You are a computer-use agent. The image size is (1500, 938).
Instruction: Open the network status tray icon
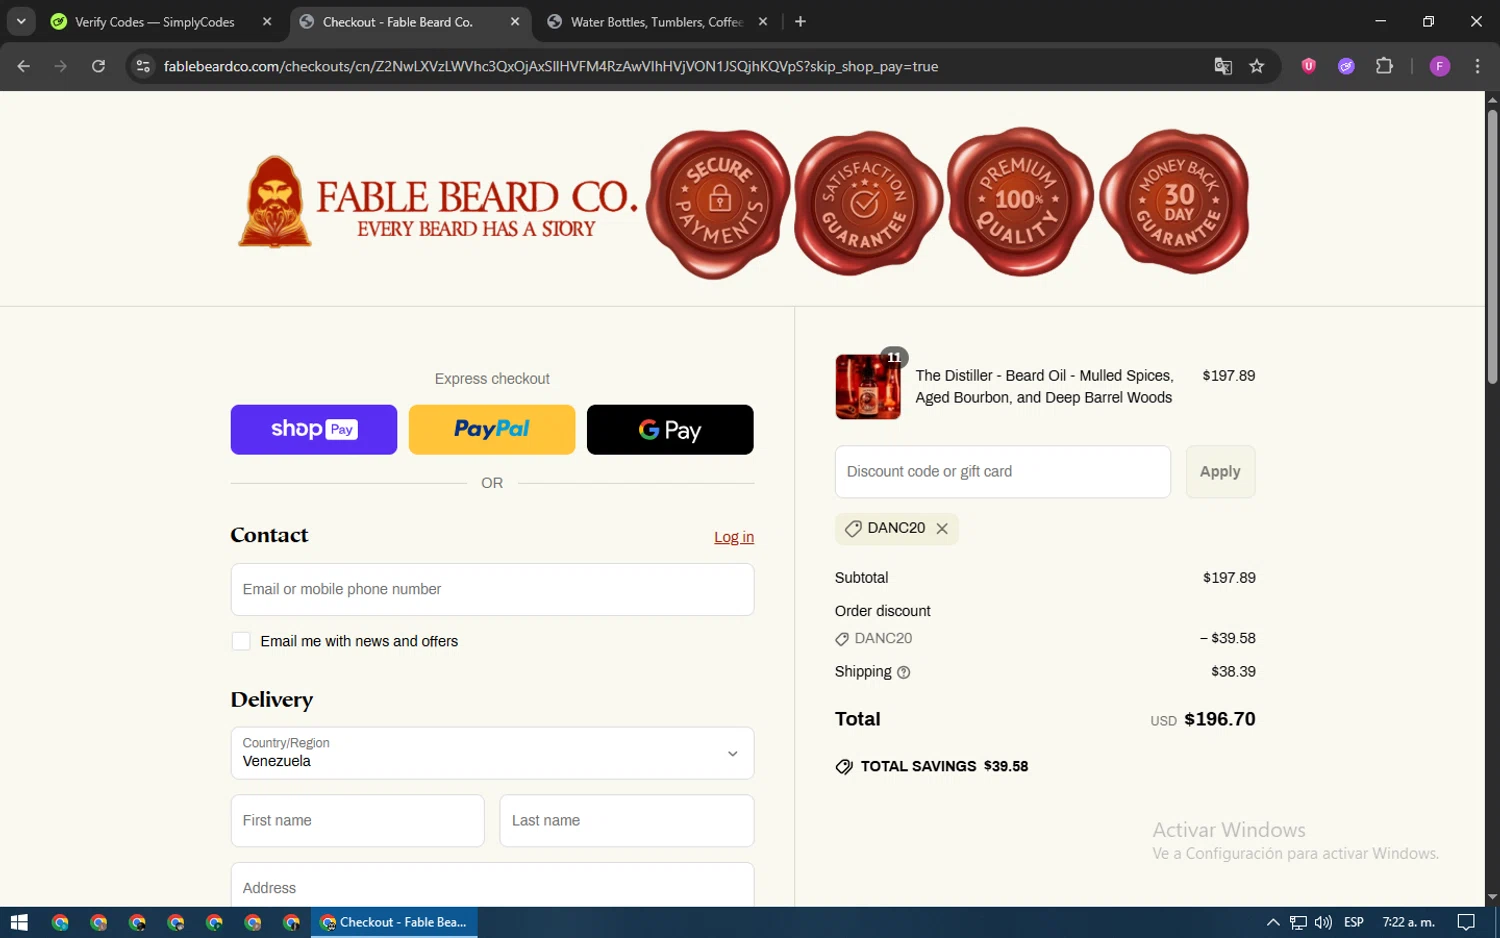click(x=1298, y=922)
